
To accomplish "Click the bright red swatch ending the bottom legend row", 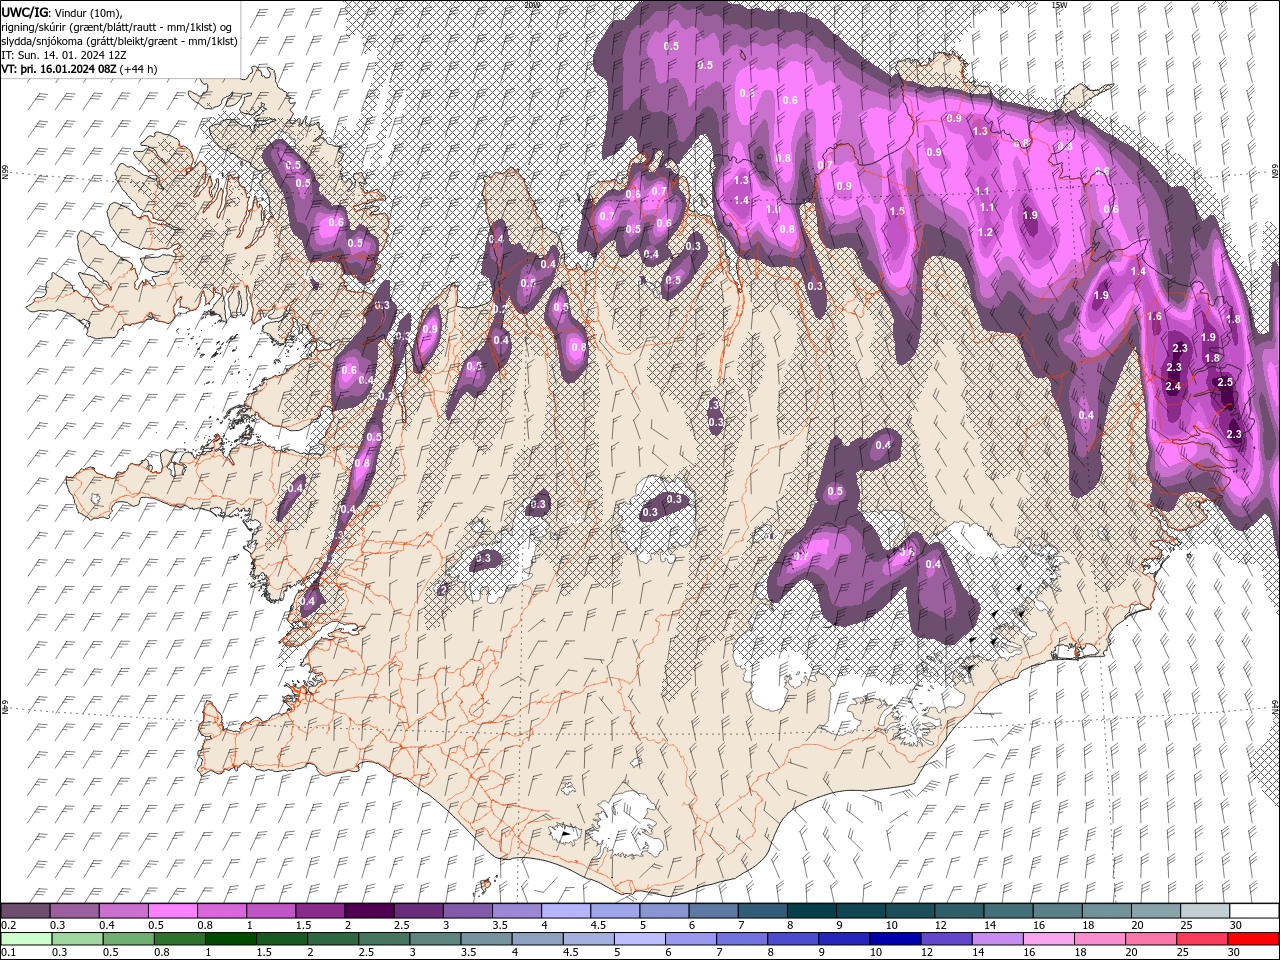I will coord(1252,939).
